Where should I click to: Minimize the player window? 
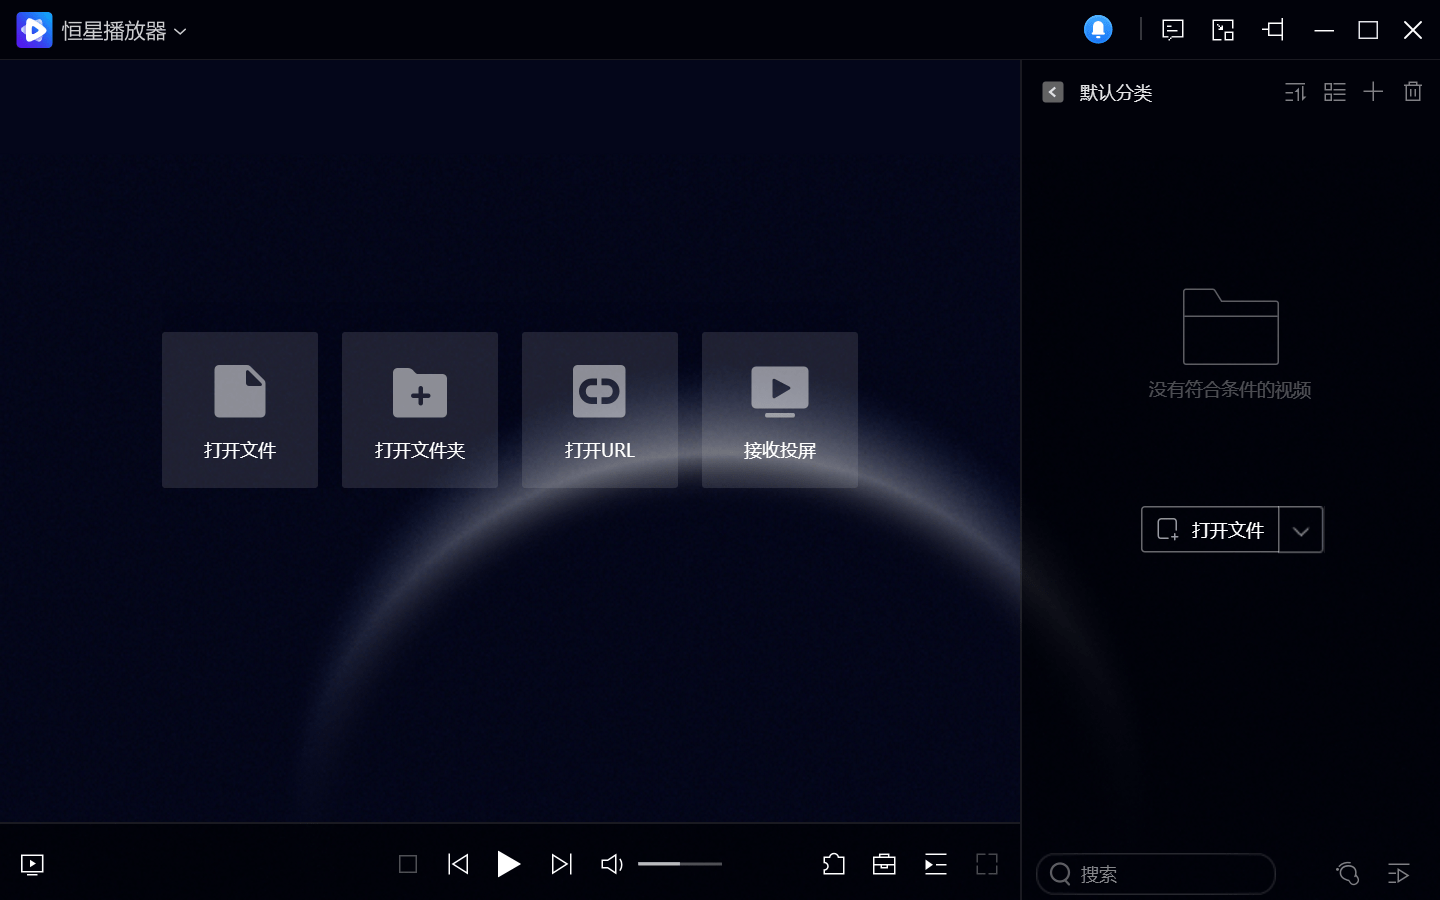(x=1324, y=30)
